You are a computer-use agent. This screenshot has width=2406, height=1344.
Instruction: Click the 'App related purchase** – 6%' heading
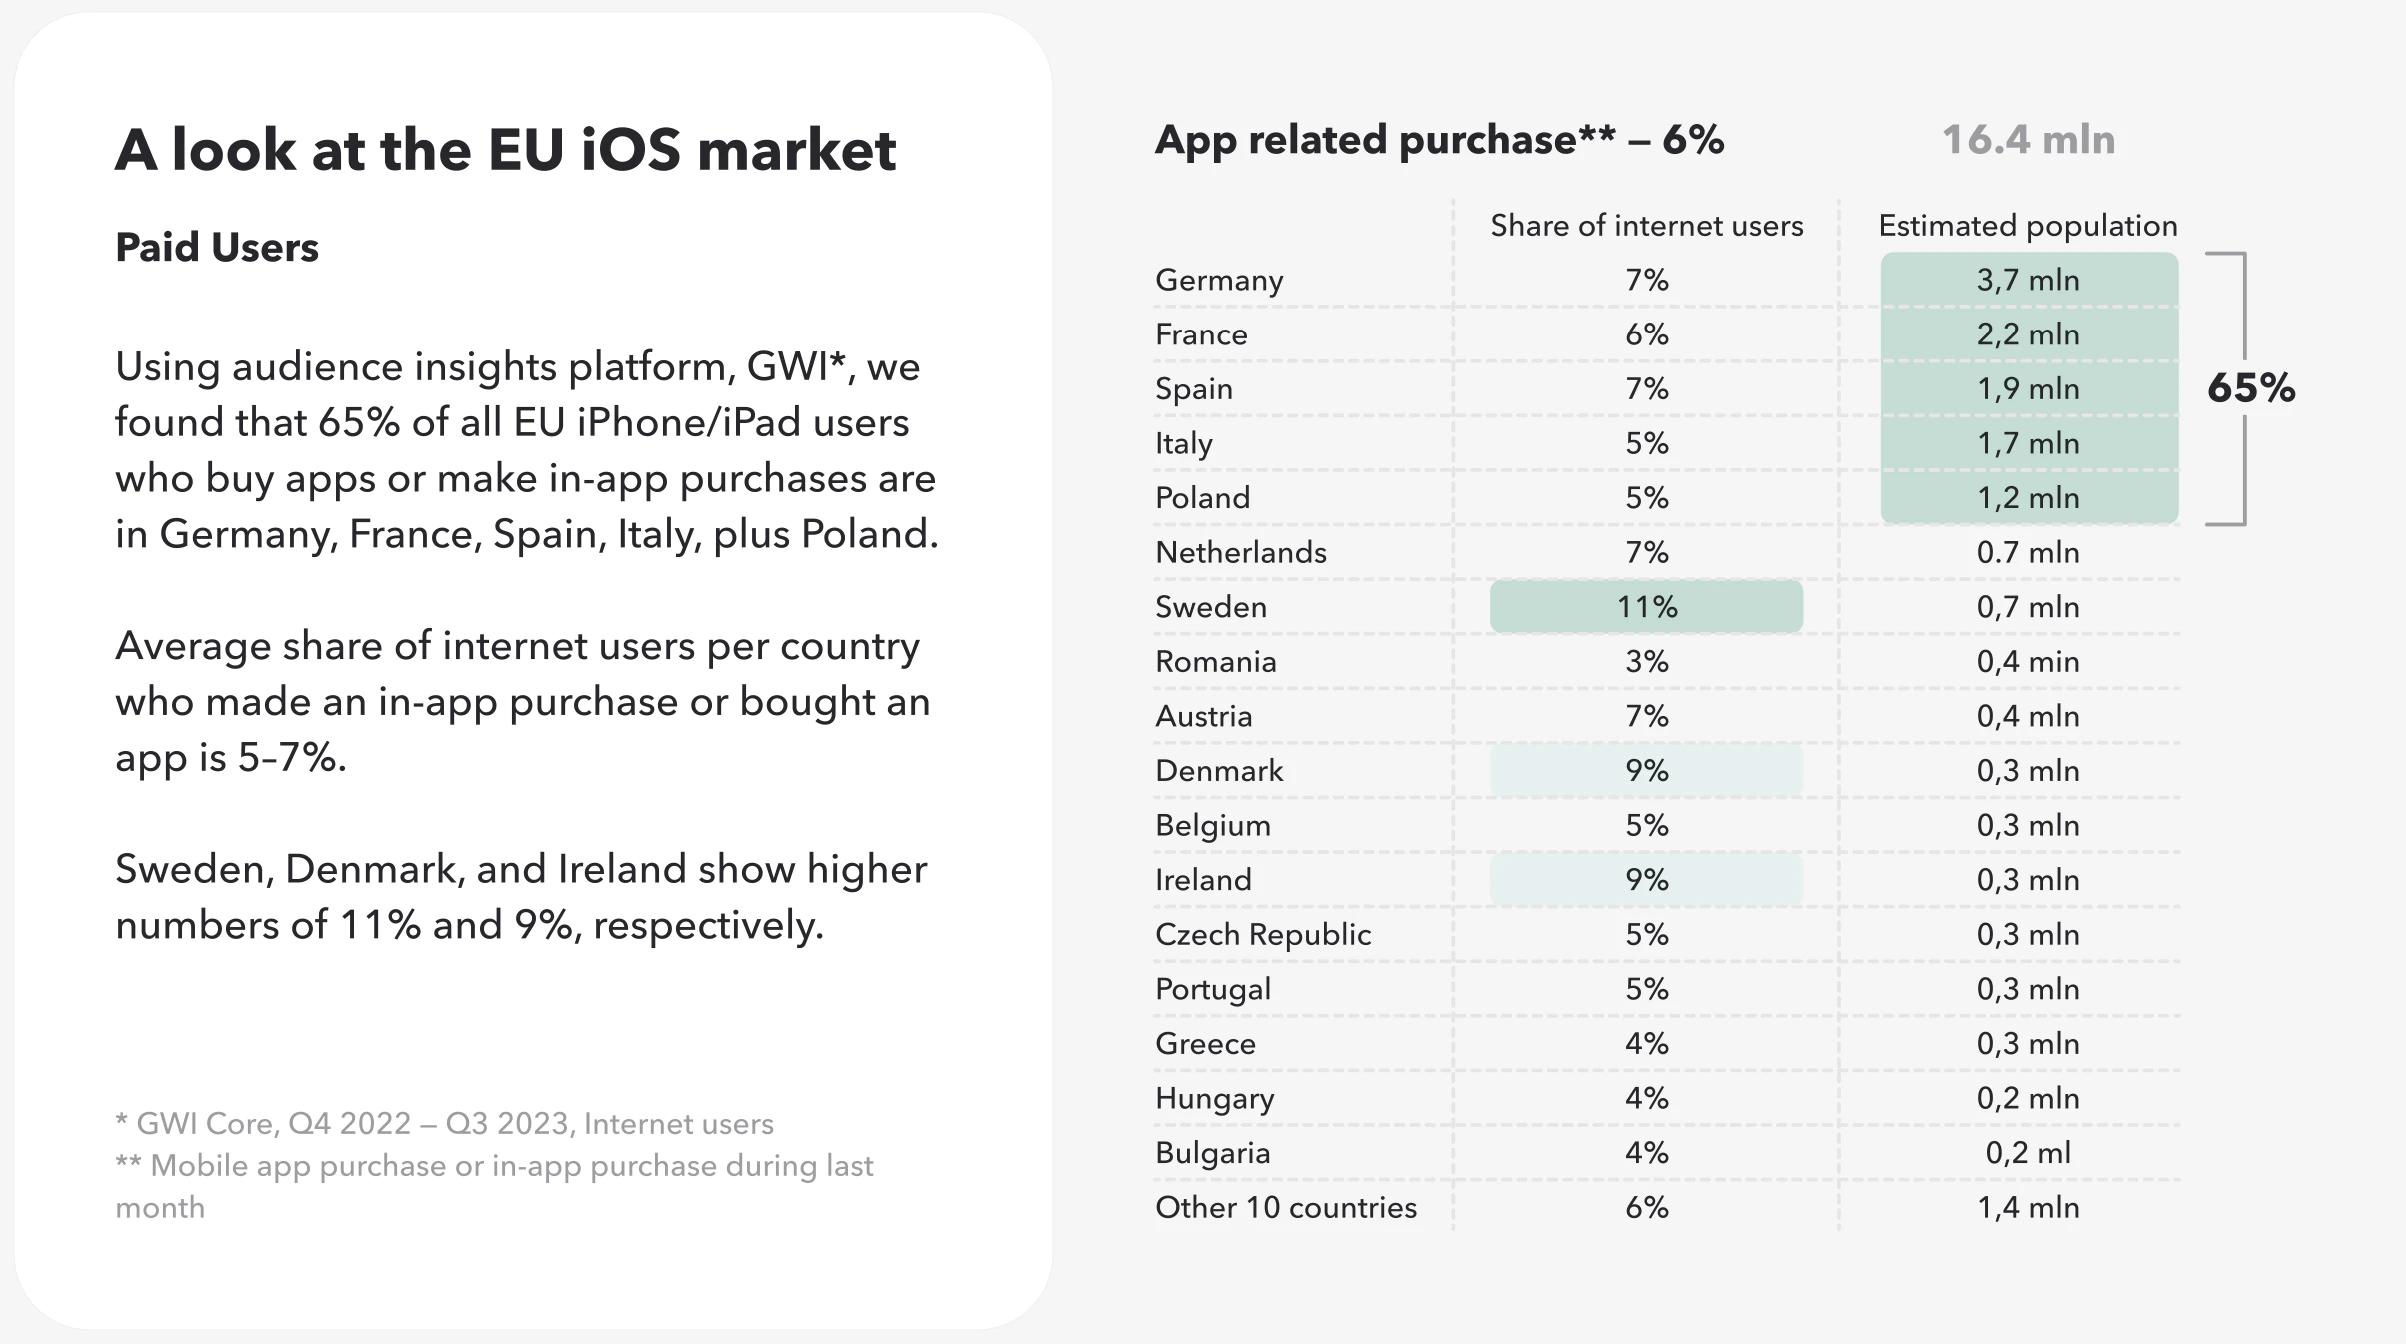coord(1439,140)
